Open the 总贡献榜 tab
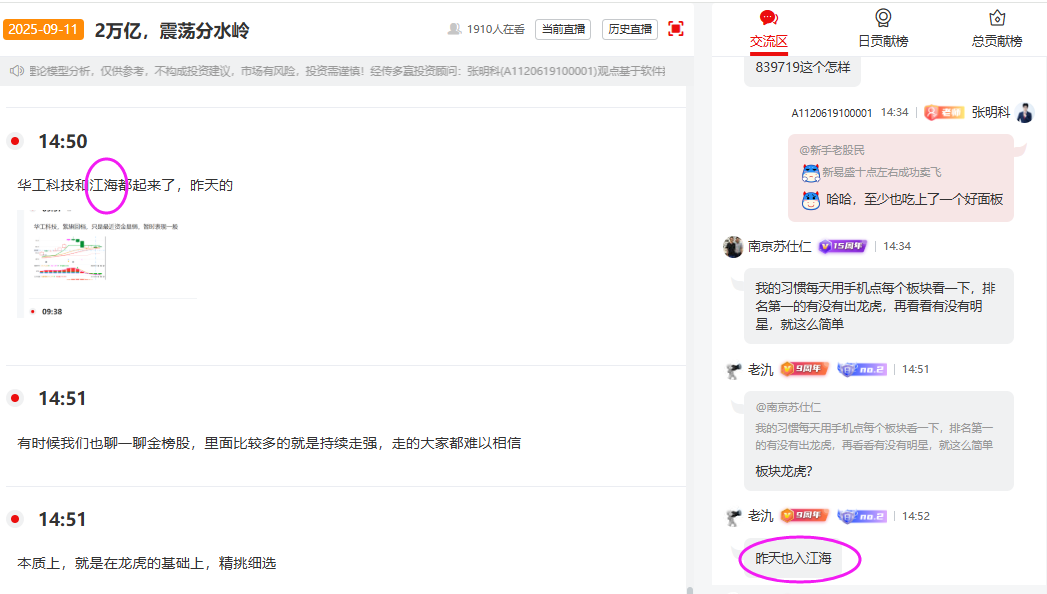Image resolution: width=1047 pixels, height=594 pixels. click(996, 41)
